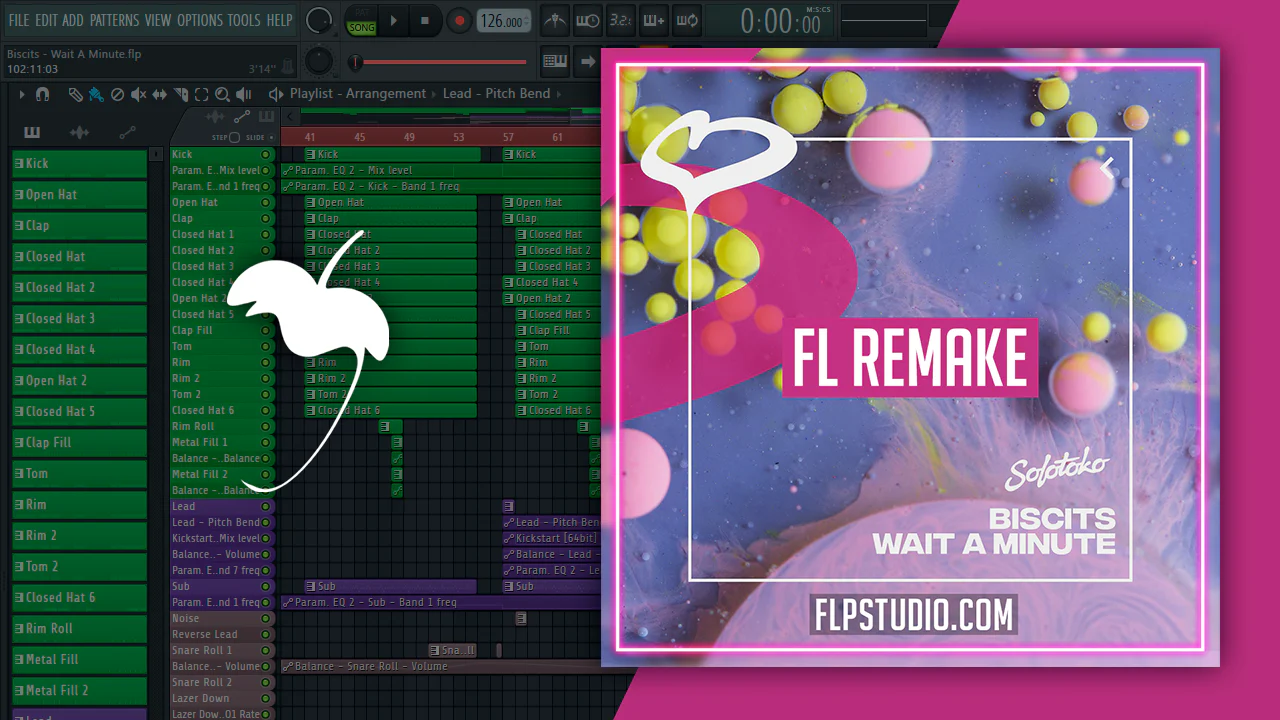The width and height of the screenshot is (1280, 720).
Task: Choose the Select marquee tool in the playlist
Action: click(201, 94)
